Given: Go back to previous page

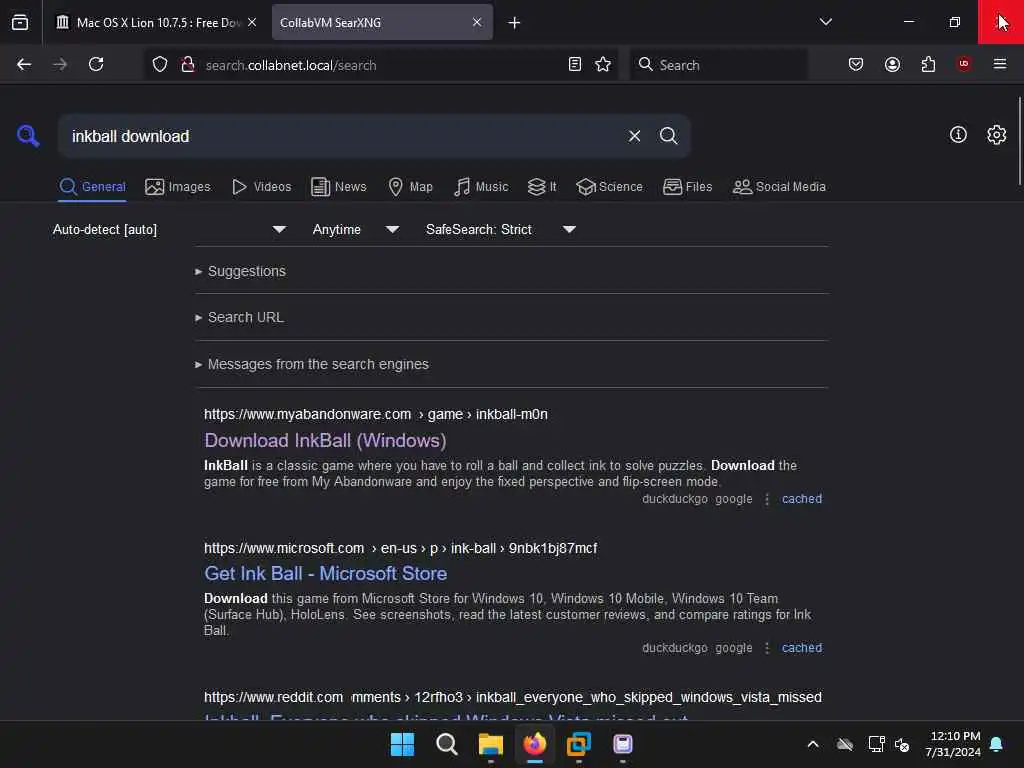Looking at the screenshot, I should tap(24, 64).
